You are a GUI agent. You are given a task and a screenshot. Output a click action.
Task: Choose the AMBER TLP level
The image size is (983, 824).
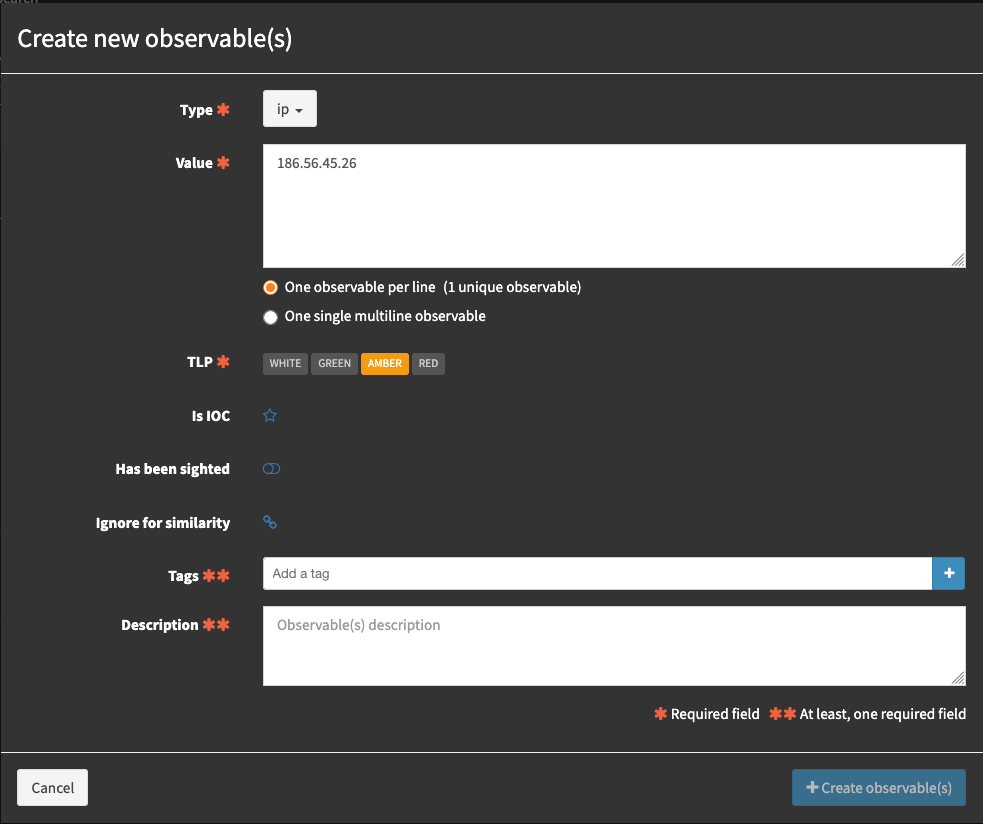(x=385, y=364)
